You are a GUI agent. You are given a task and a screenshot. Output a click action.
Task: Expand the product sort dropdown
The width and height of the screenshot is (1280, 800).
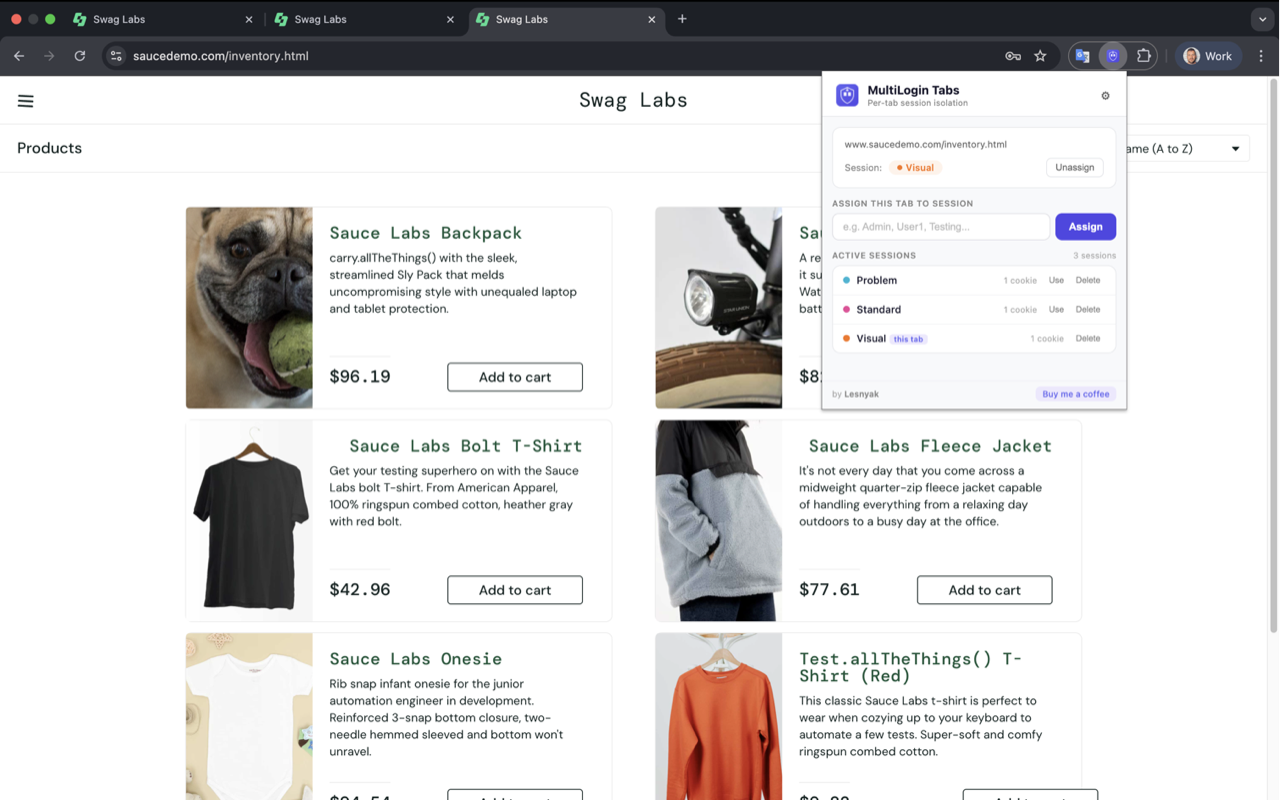1185,149
